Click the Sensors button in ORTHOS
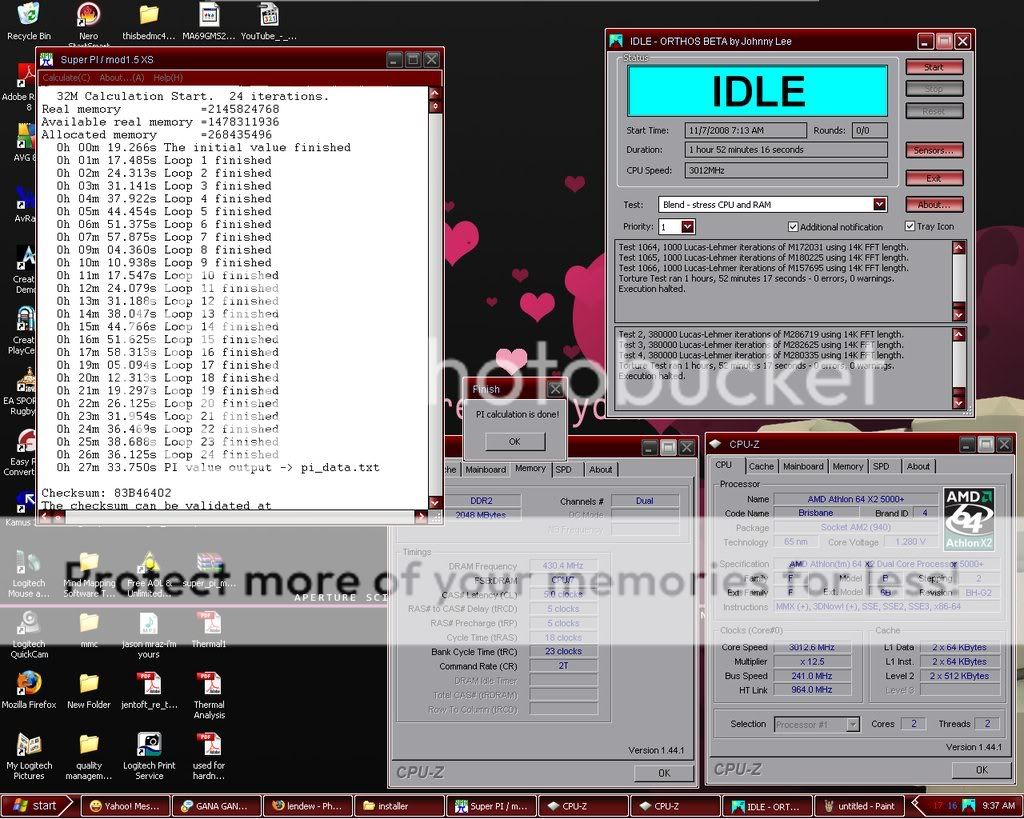 933,150
